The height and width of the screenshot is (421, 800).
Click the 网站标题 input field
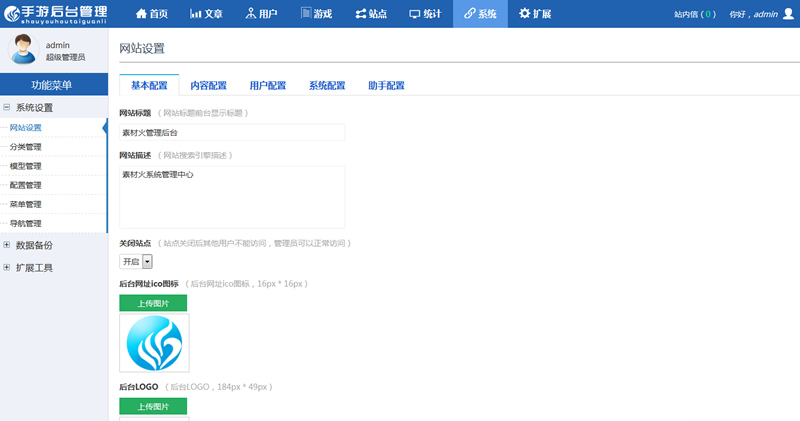(232, 132)
